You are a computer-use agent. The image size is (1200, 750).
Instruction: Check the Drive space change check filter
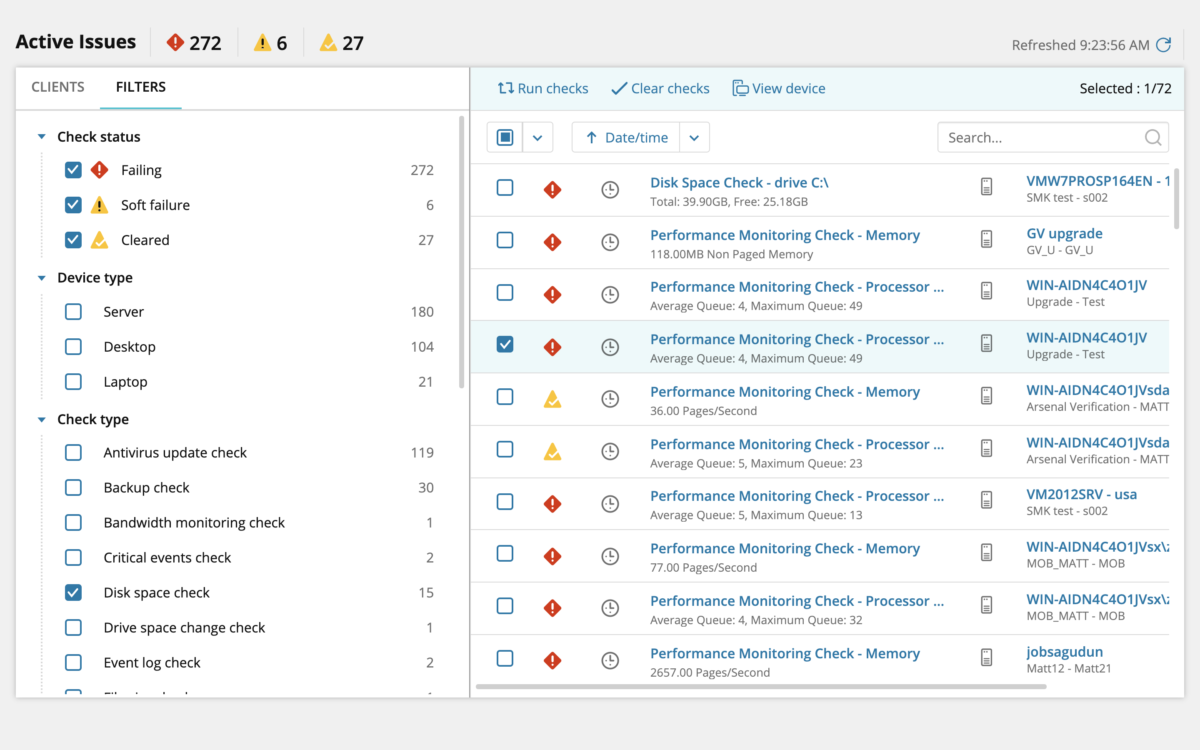point(73,628)
